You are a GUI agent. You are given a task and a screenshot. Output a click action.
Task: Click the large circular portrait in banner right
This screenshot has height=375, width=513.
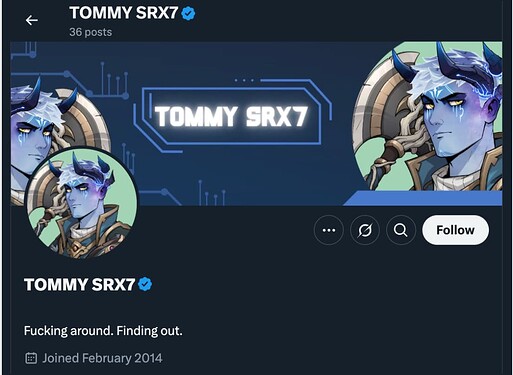click(428, 116)
